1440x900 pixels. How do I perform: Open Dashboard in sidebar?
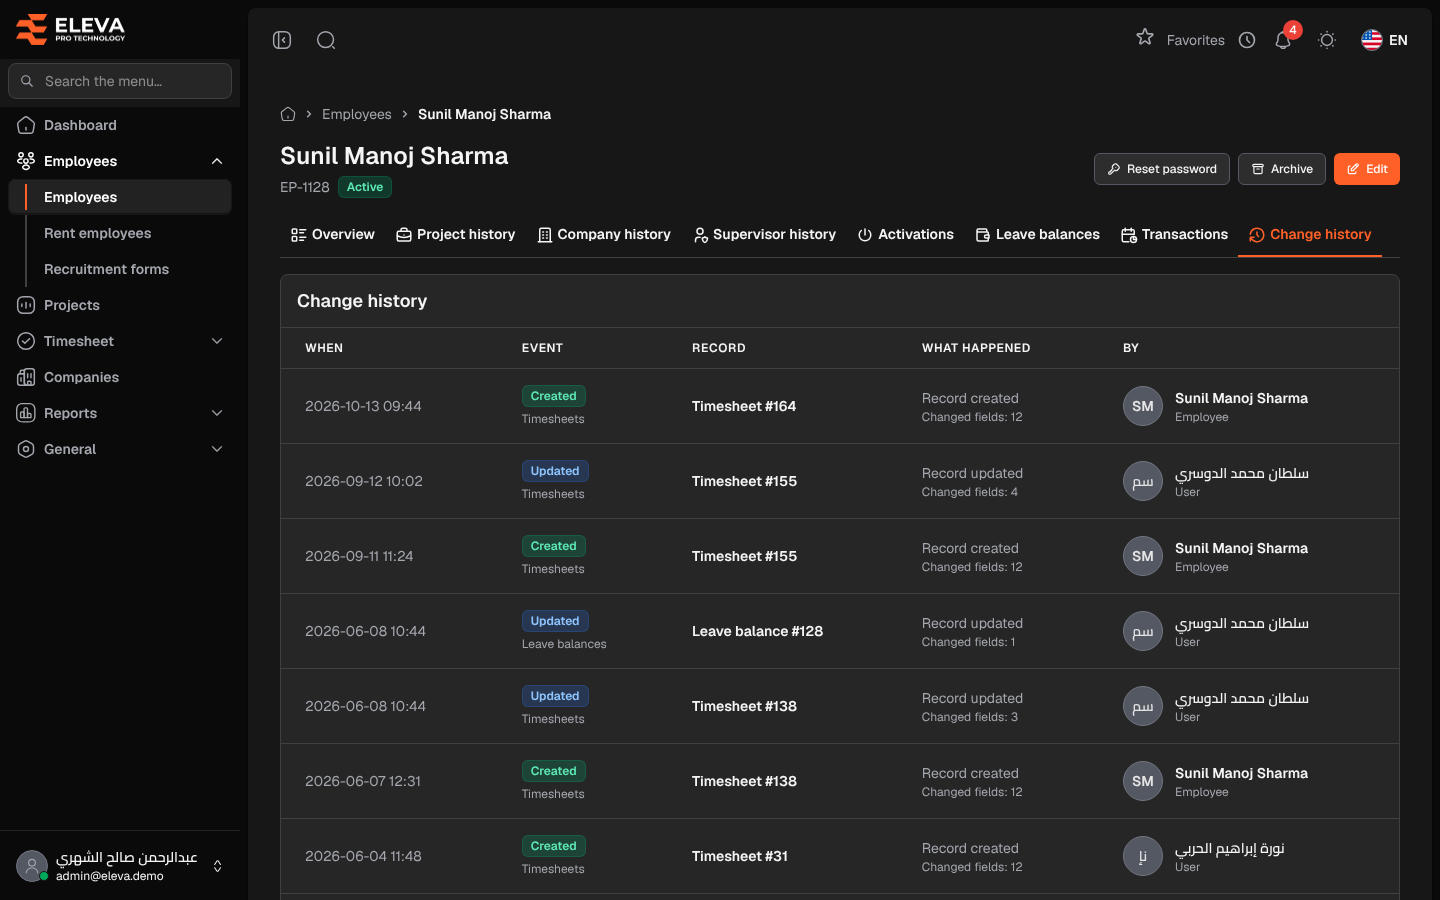[x=120, y=125]
